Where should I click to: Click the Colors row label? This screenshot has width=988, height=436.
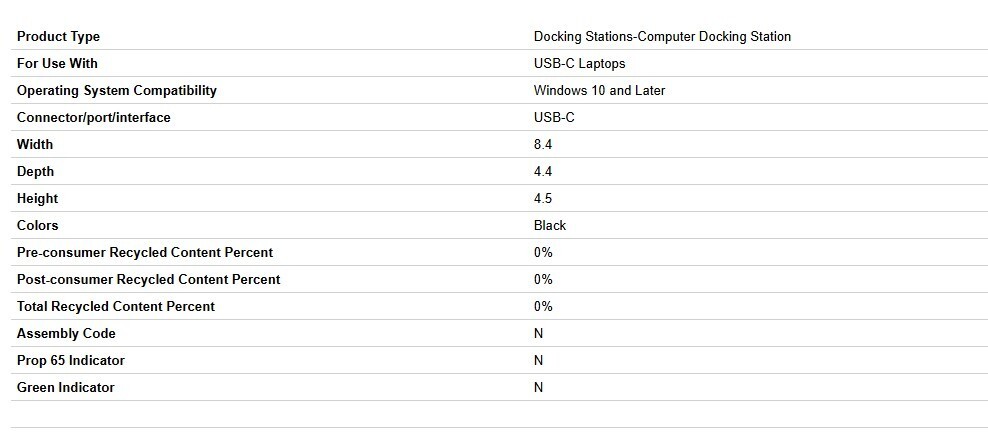click(37, 226)
